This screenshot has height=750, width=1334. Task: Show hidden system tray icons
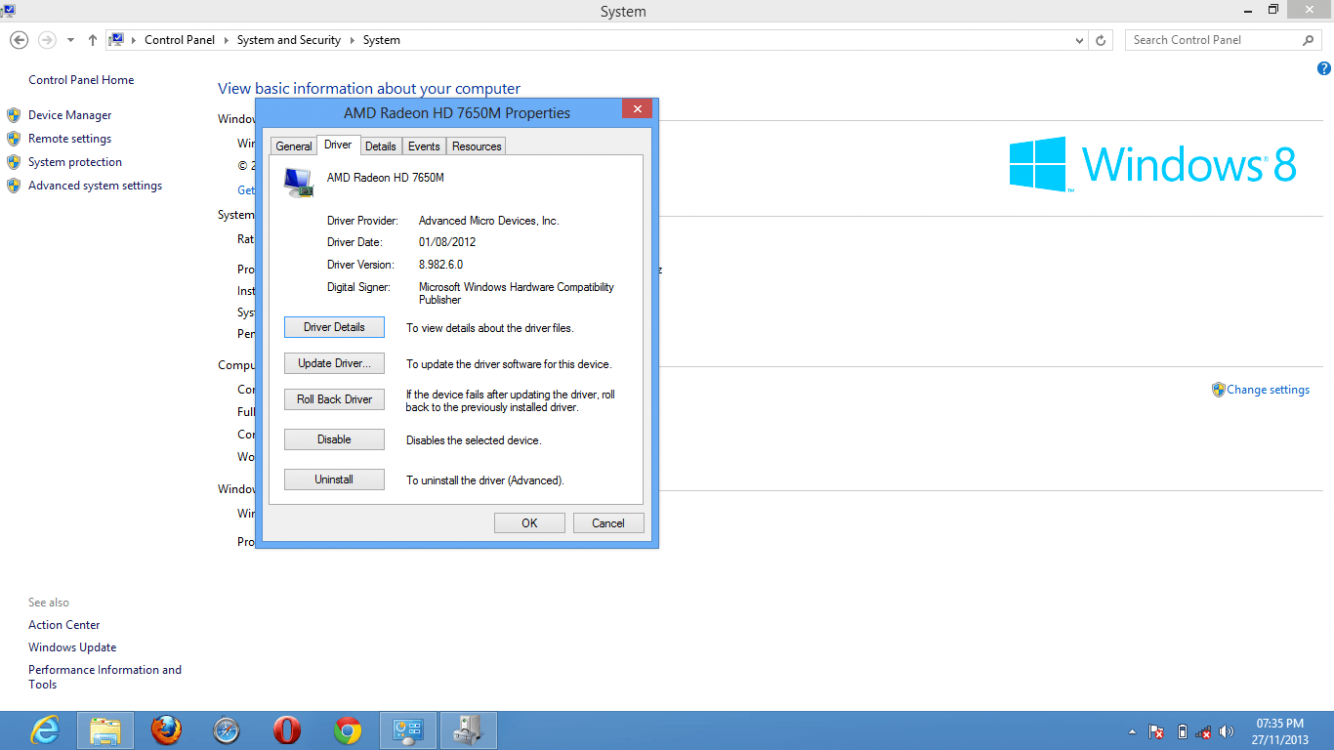pos(1132,732)
